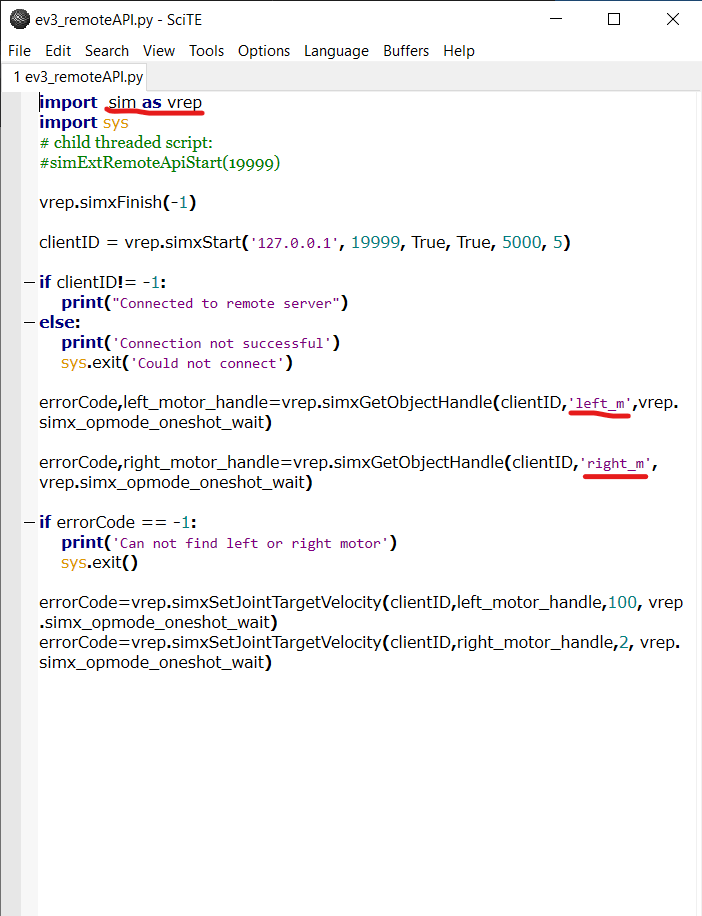Open the Edit menu
This screenshot has width=702, height=916.
(58, 51)
